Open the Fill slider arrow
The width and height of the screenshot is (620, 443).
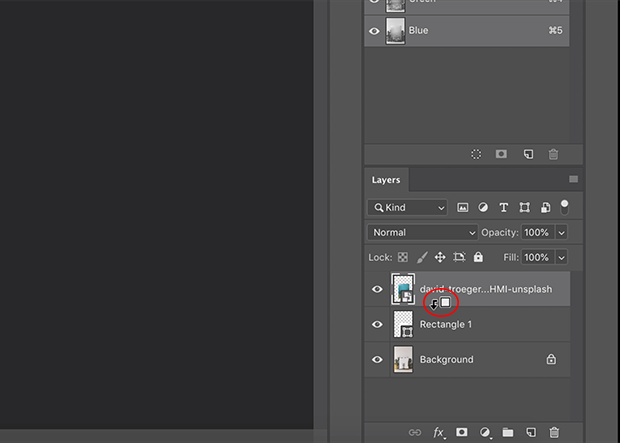coord(561,257)
